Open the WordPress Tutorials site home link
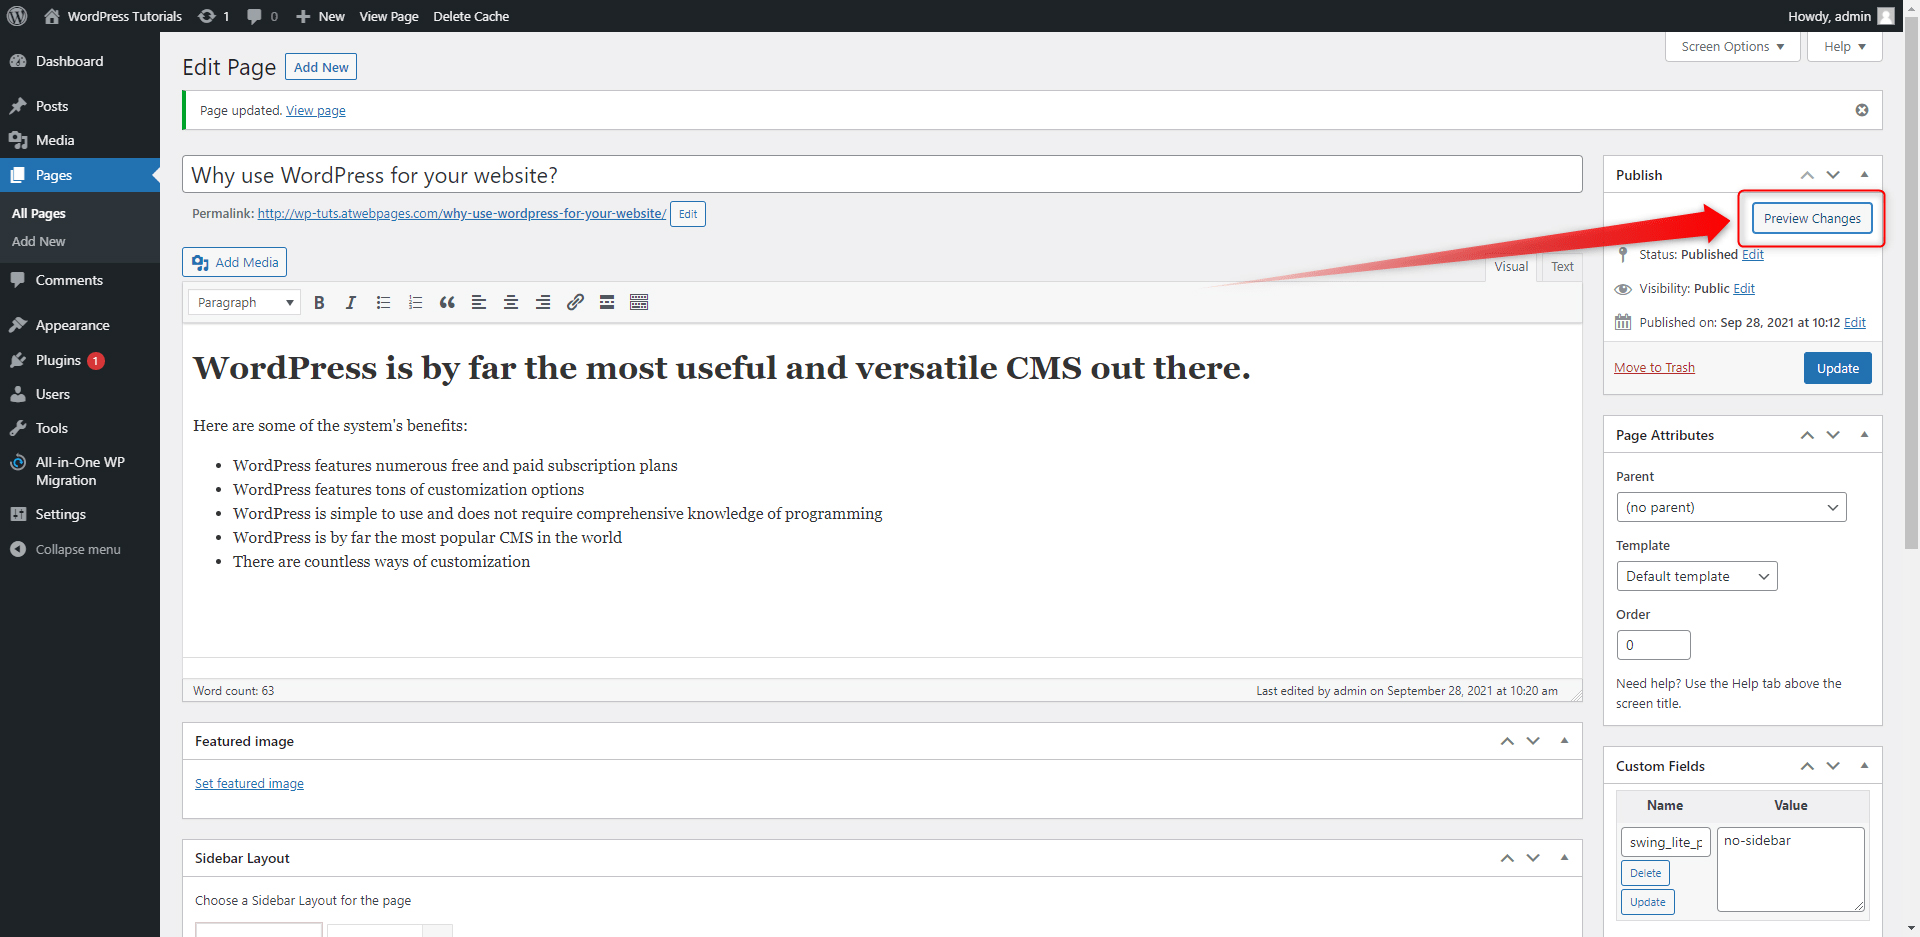Screen dimensions: 1920x937 113,16
